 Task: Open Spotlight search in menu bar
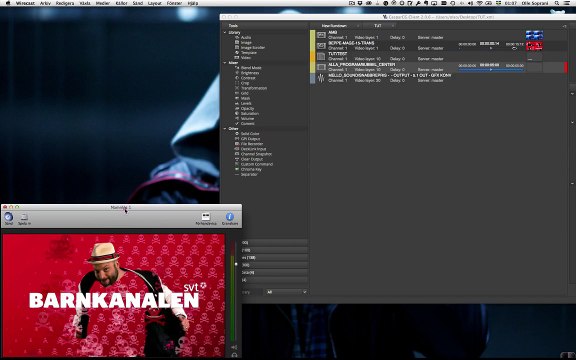[557, 3]
